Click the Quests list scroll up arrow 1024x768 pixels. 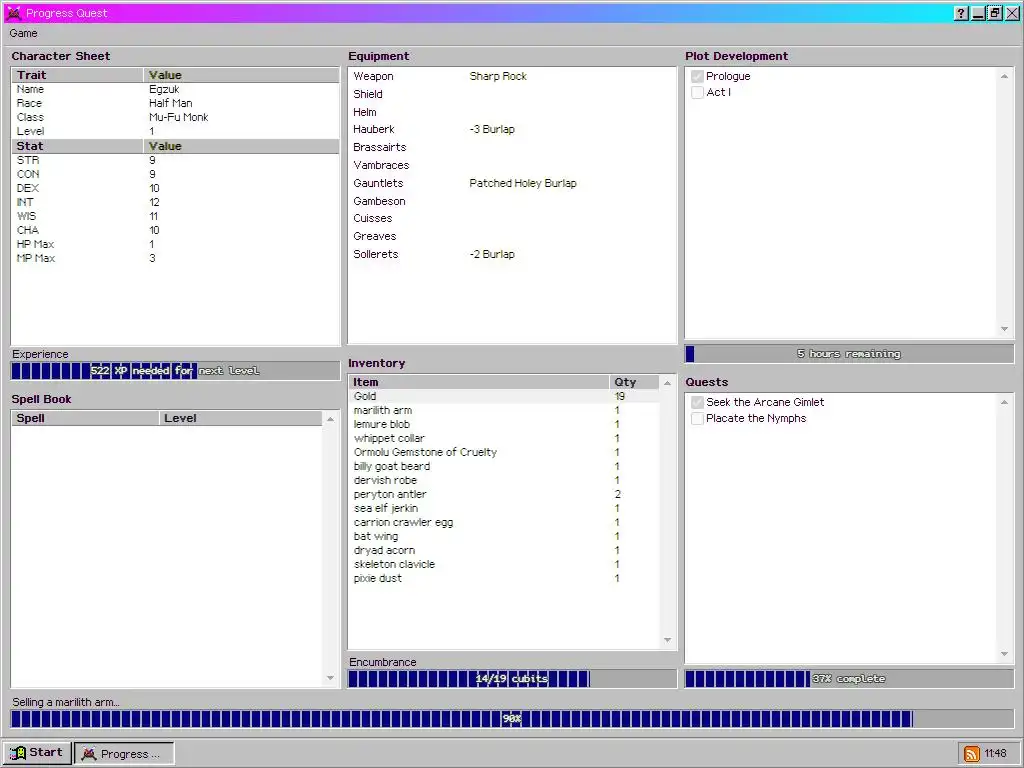1004,402
